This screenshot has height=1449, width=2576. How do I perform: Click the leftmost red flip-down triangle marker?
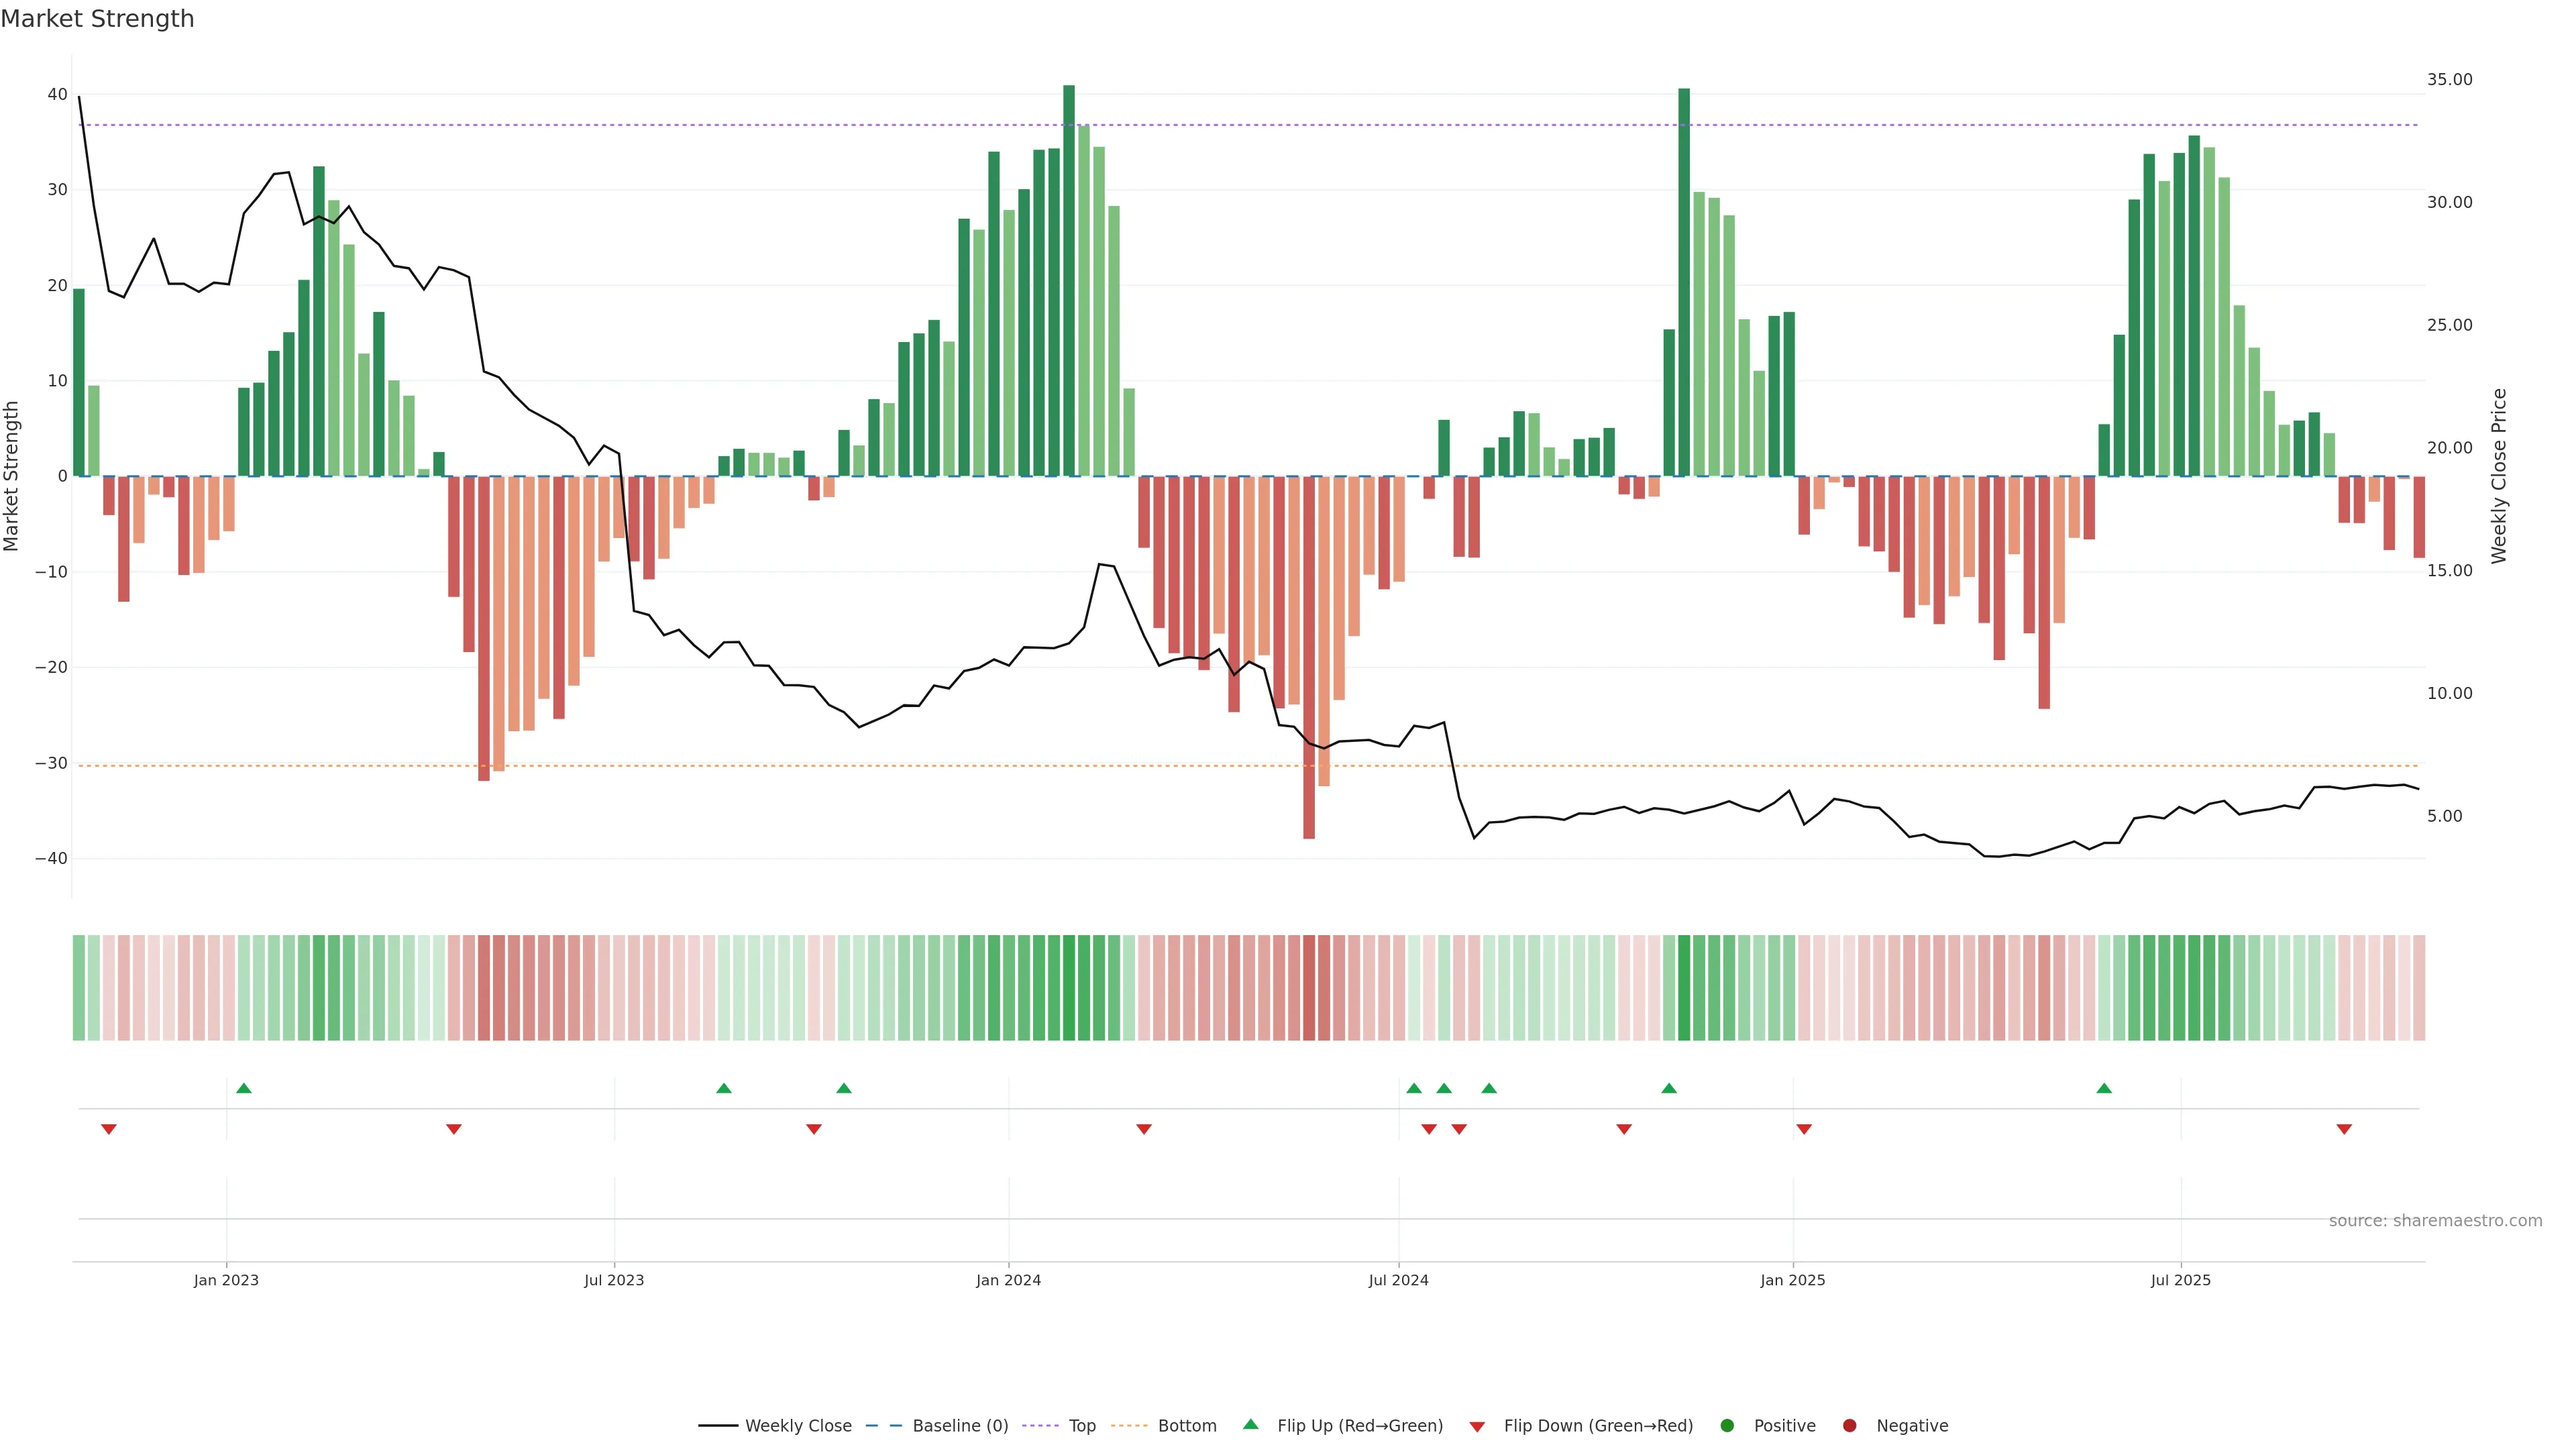109,1129
